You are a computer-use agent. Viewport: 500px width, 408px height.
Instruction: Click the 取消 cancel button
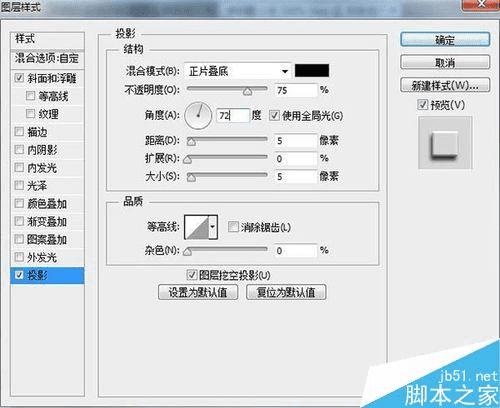click(x=445, y=62)
